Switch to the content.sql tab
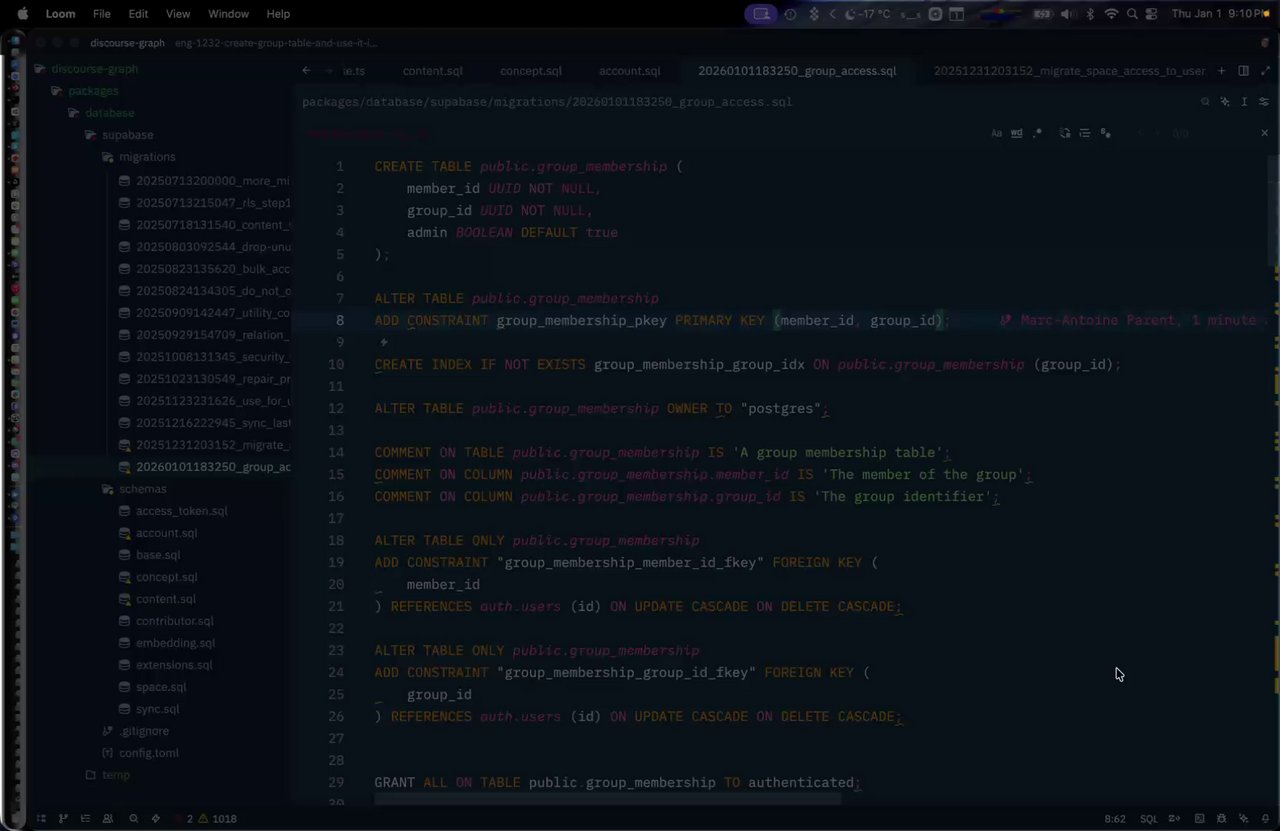The image size is (1280, 831). click(x=433, y=71)
